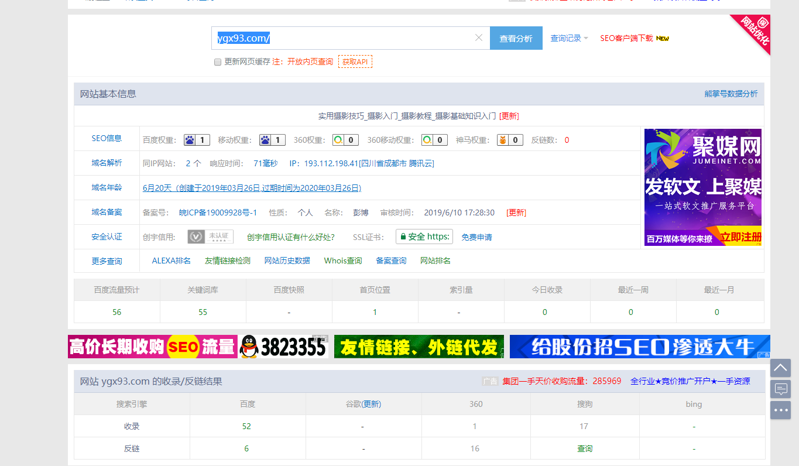Image resolution: width=799 pixels, height=466 pixels.
Task: Click the 更新 link beside the site title
Action: (509, 116)
